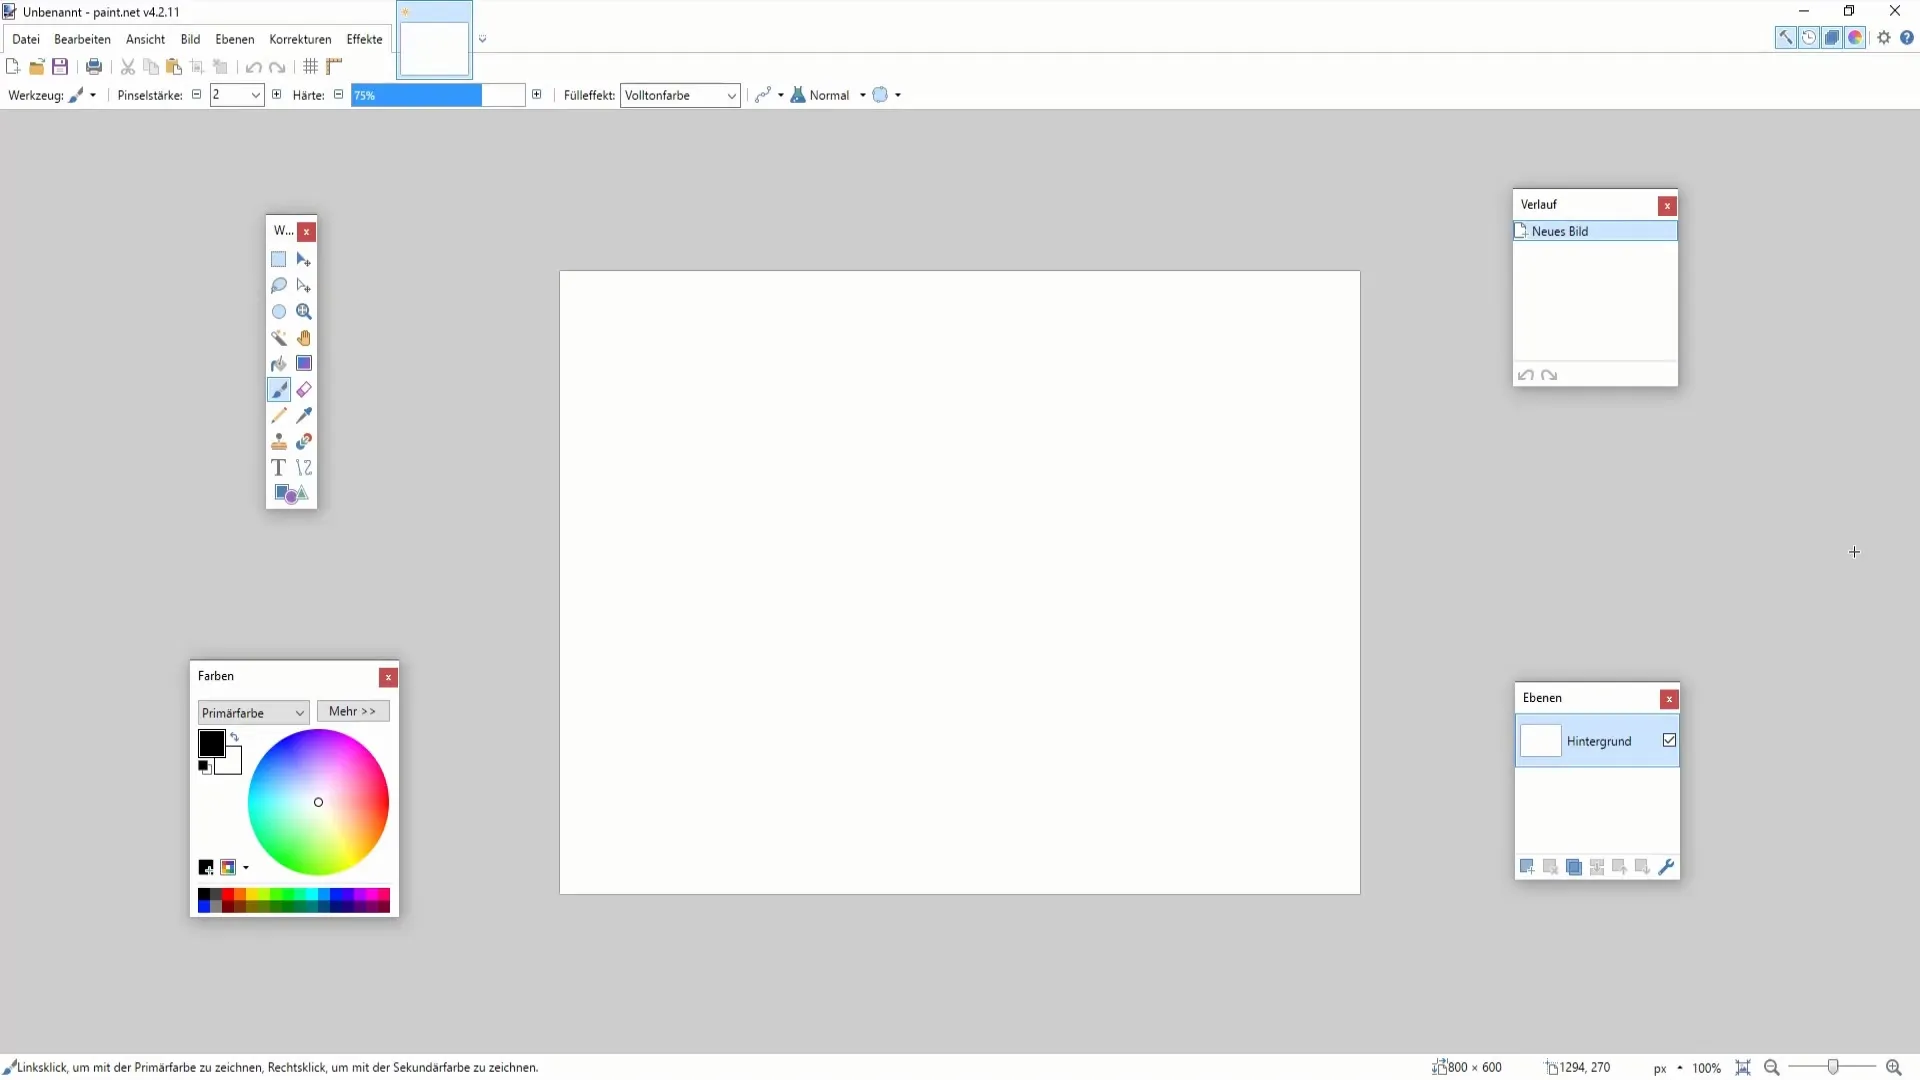The height and width of the screenshot is (1080, 1920).
Task: Select the Pan hand tool
Action: pyautogui.click(x=304, y=337)
